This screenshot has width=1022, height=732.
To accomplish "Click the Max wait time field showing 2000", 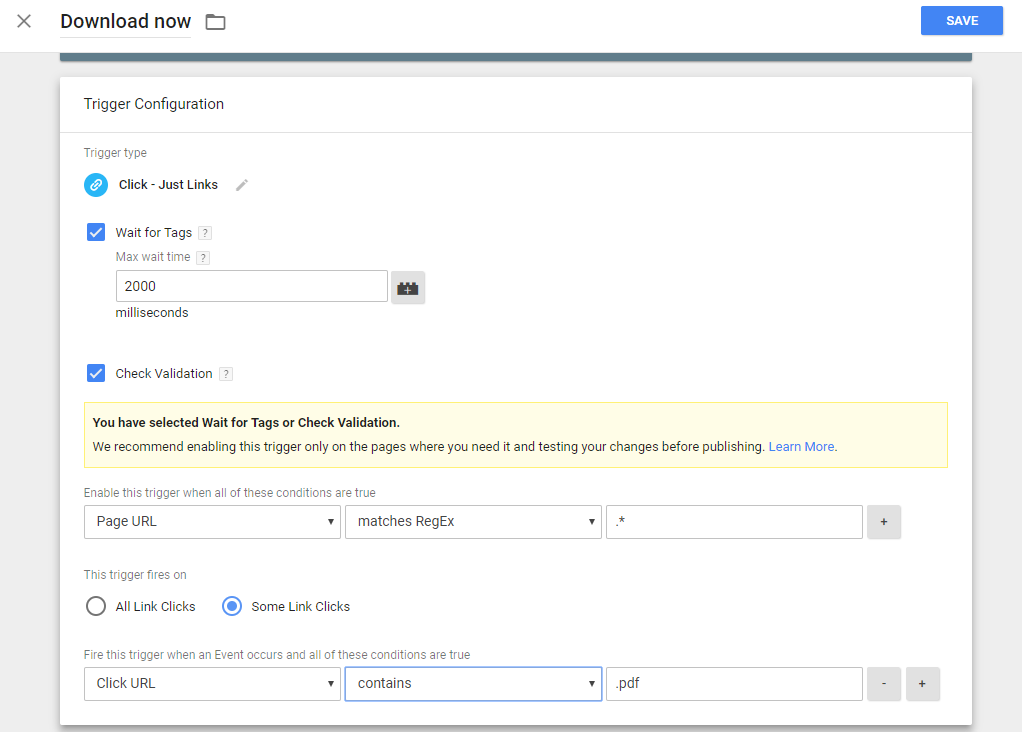I will (252, 286).
